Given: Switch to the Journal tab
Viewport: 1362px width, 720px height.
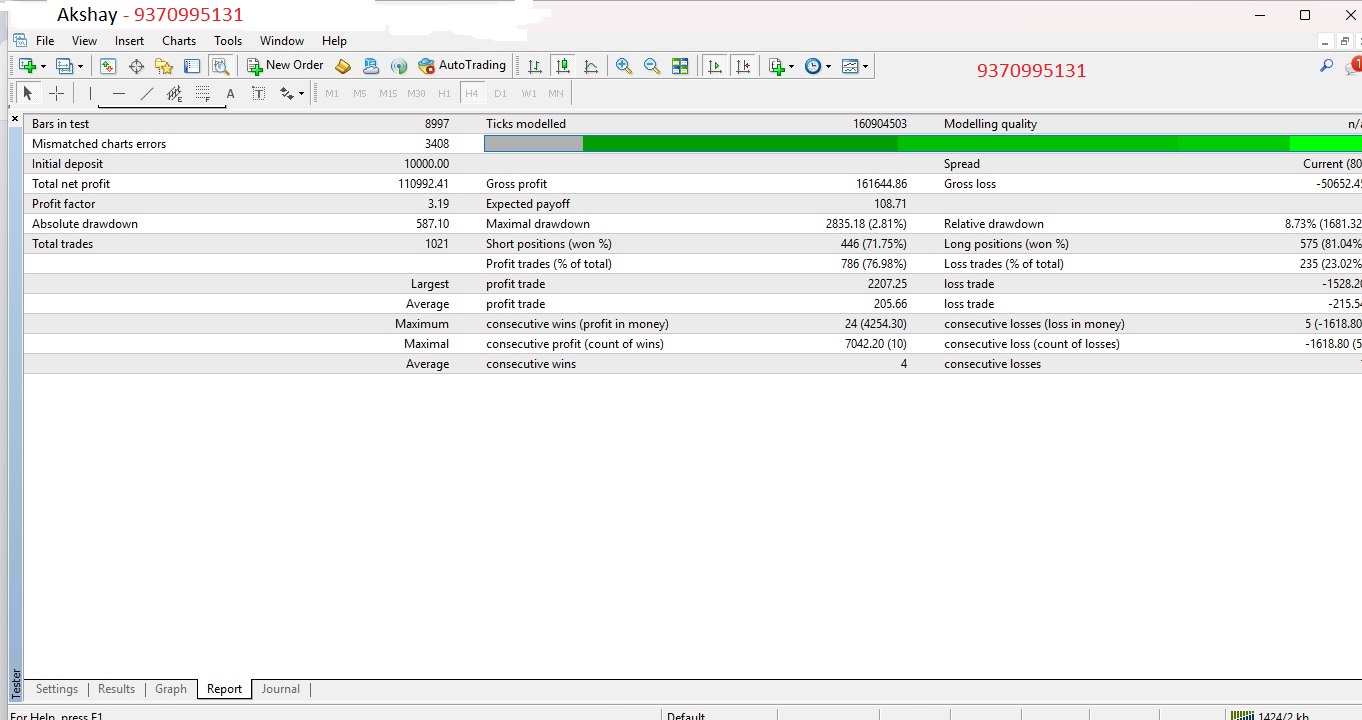Looking at the screenshot, I should tap(280, 689).
